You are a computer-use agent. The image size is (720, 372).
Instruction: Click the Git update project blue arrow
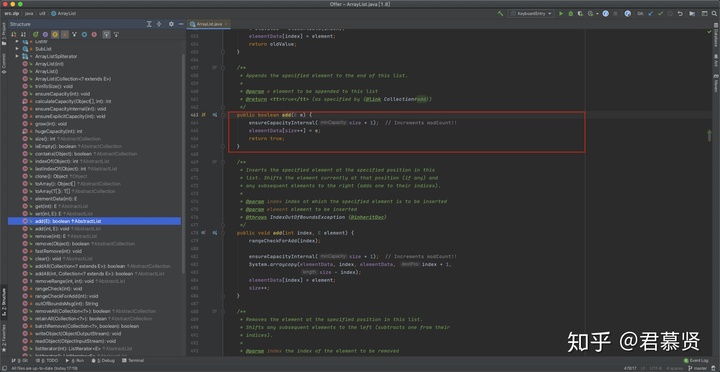(651, 14)
